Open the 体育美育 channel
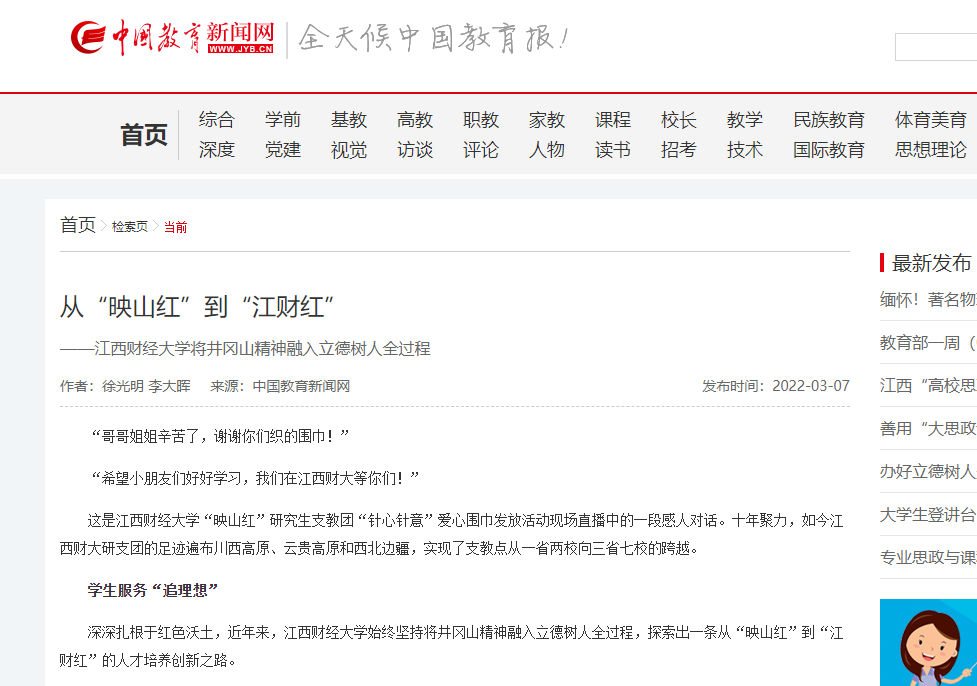Image resolution: width=977 pixels, height=686 pixels. [x=930, y=120]
